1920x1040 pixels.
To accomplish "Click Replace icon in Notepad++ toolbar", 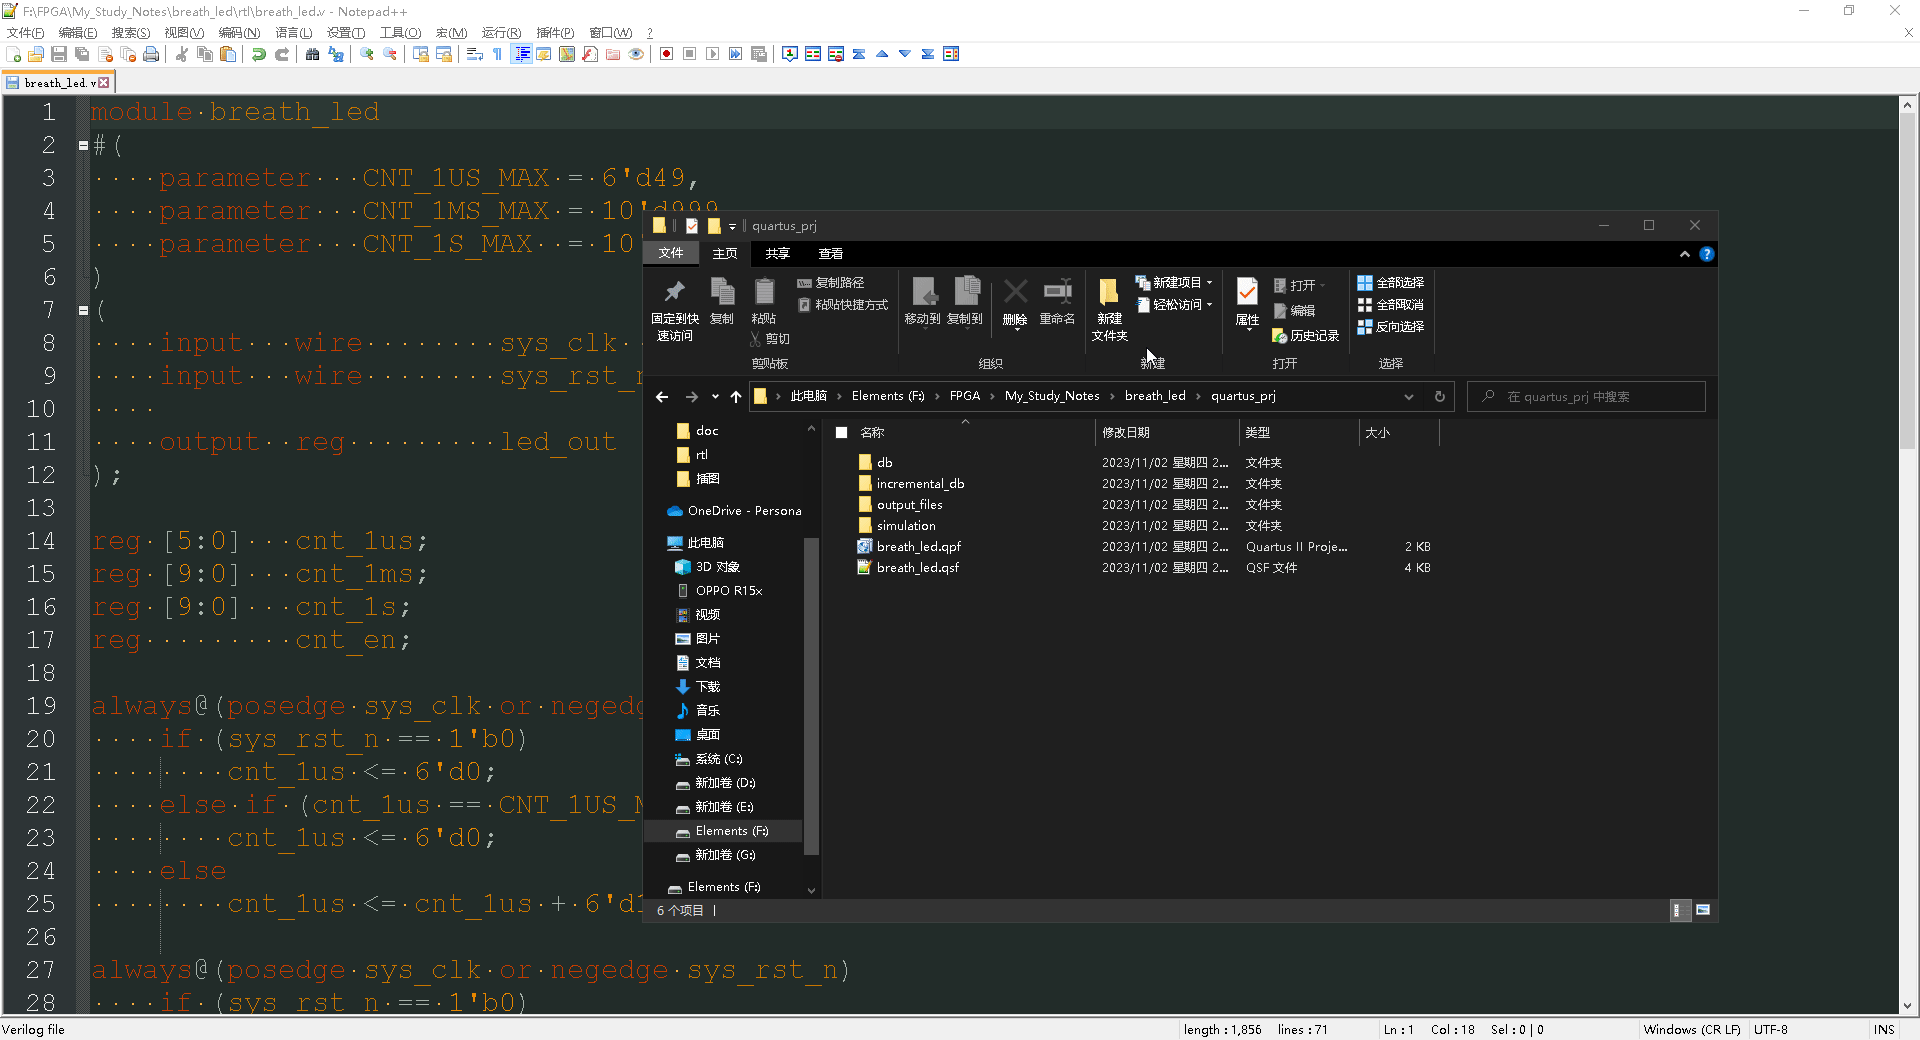I will 336,54.
